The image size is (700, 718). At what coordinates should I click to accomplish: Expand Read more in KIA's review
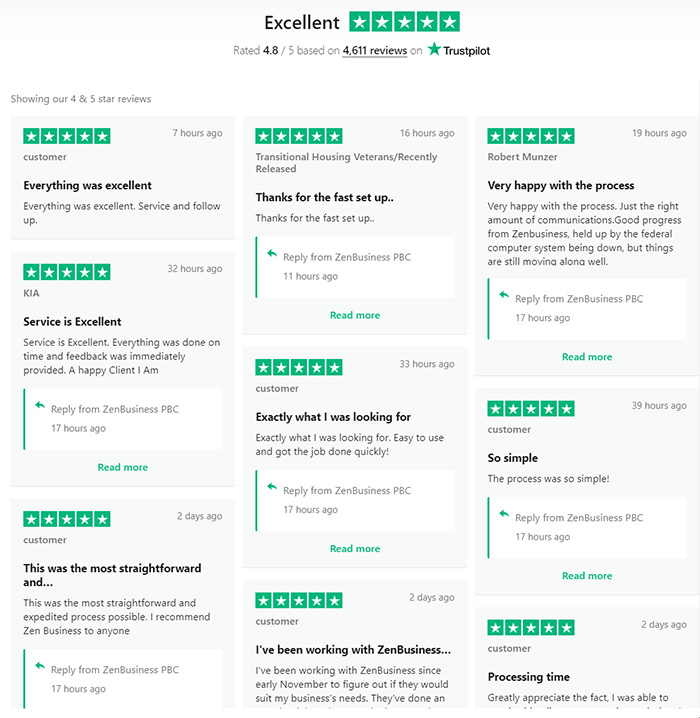click(123, 467)
